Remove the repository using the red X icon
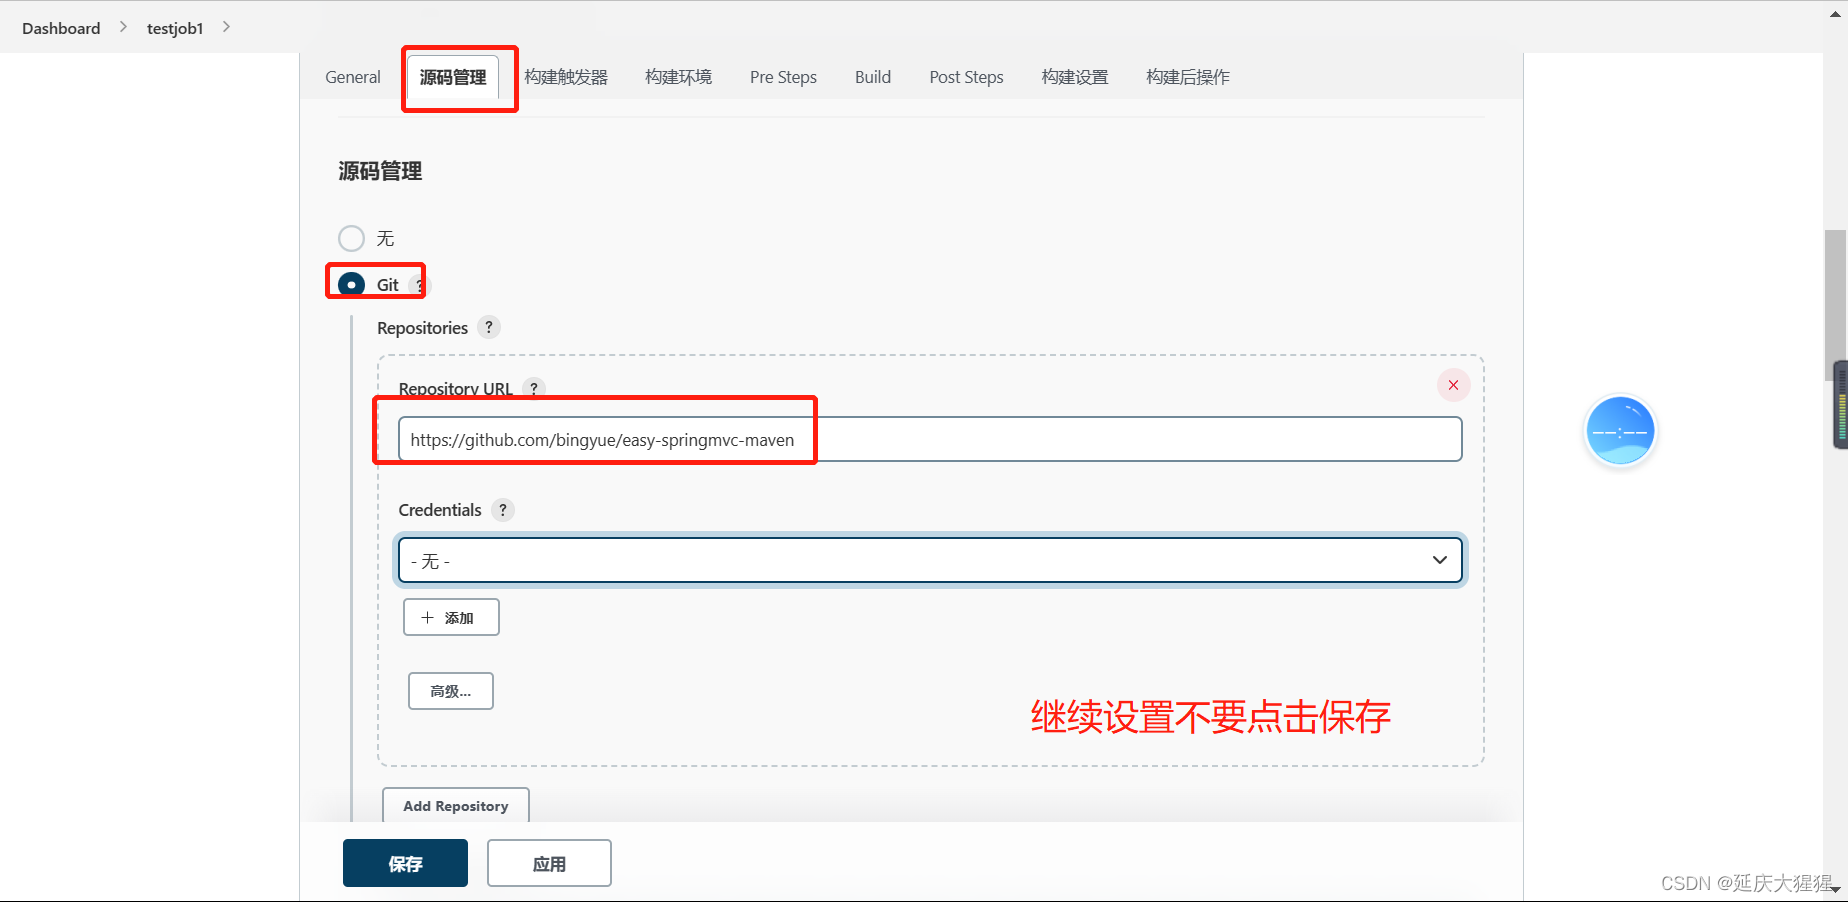 1453,384
